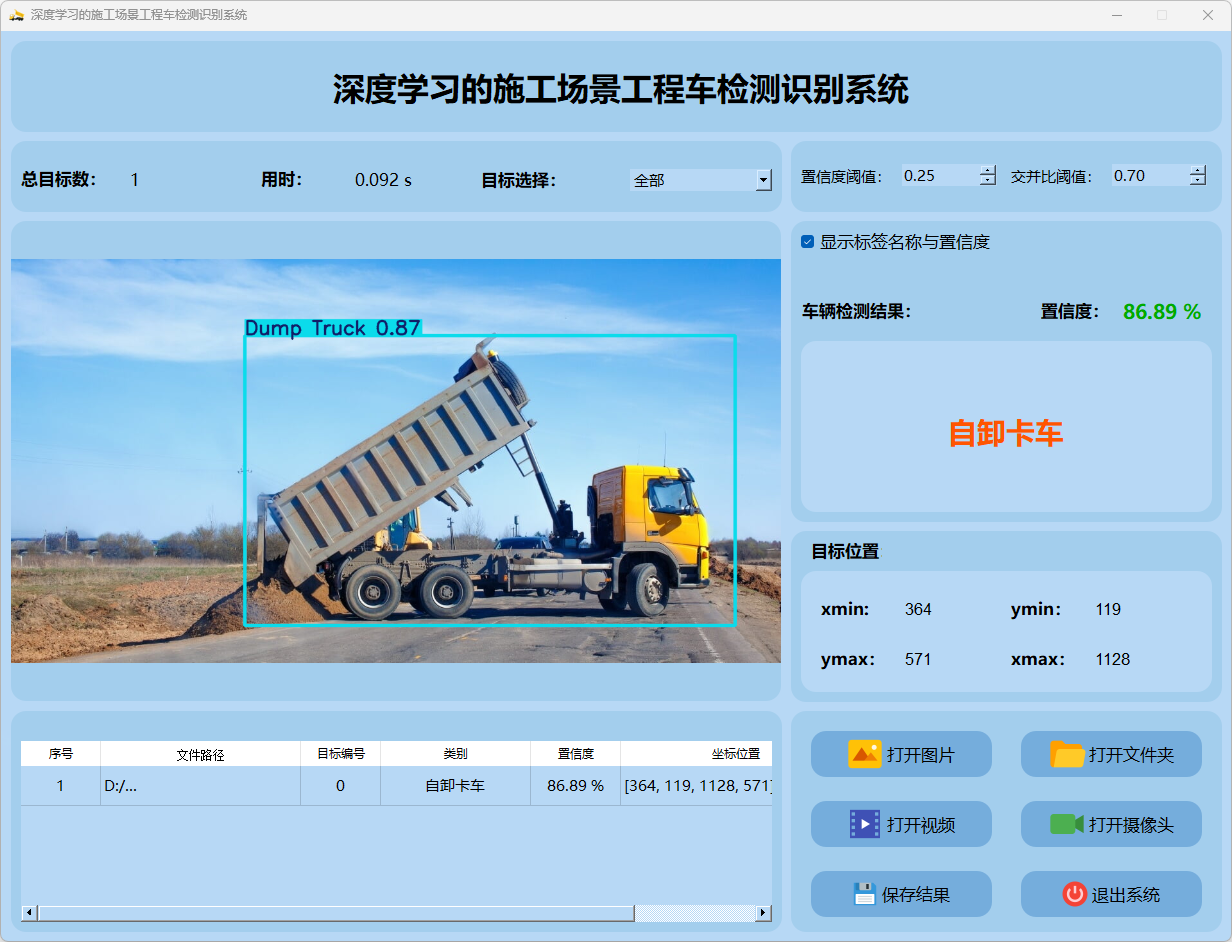Click the yellow folder icon for 打开文件夹
The image size is (1232, 942).
pyautogui.click(x=1067, y=754)
